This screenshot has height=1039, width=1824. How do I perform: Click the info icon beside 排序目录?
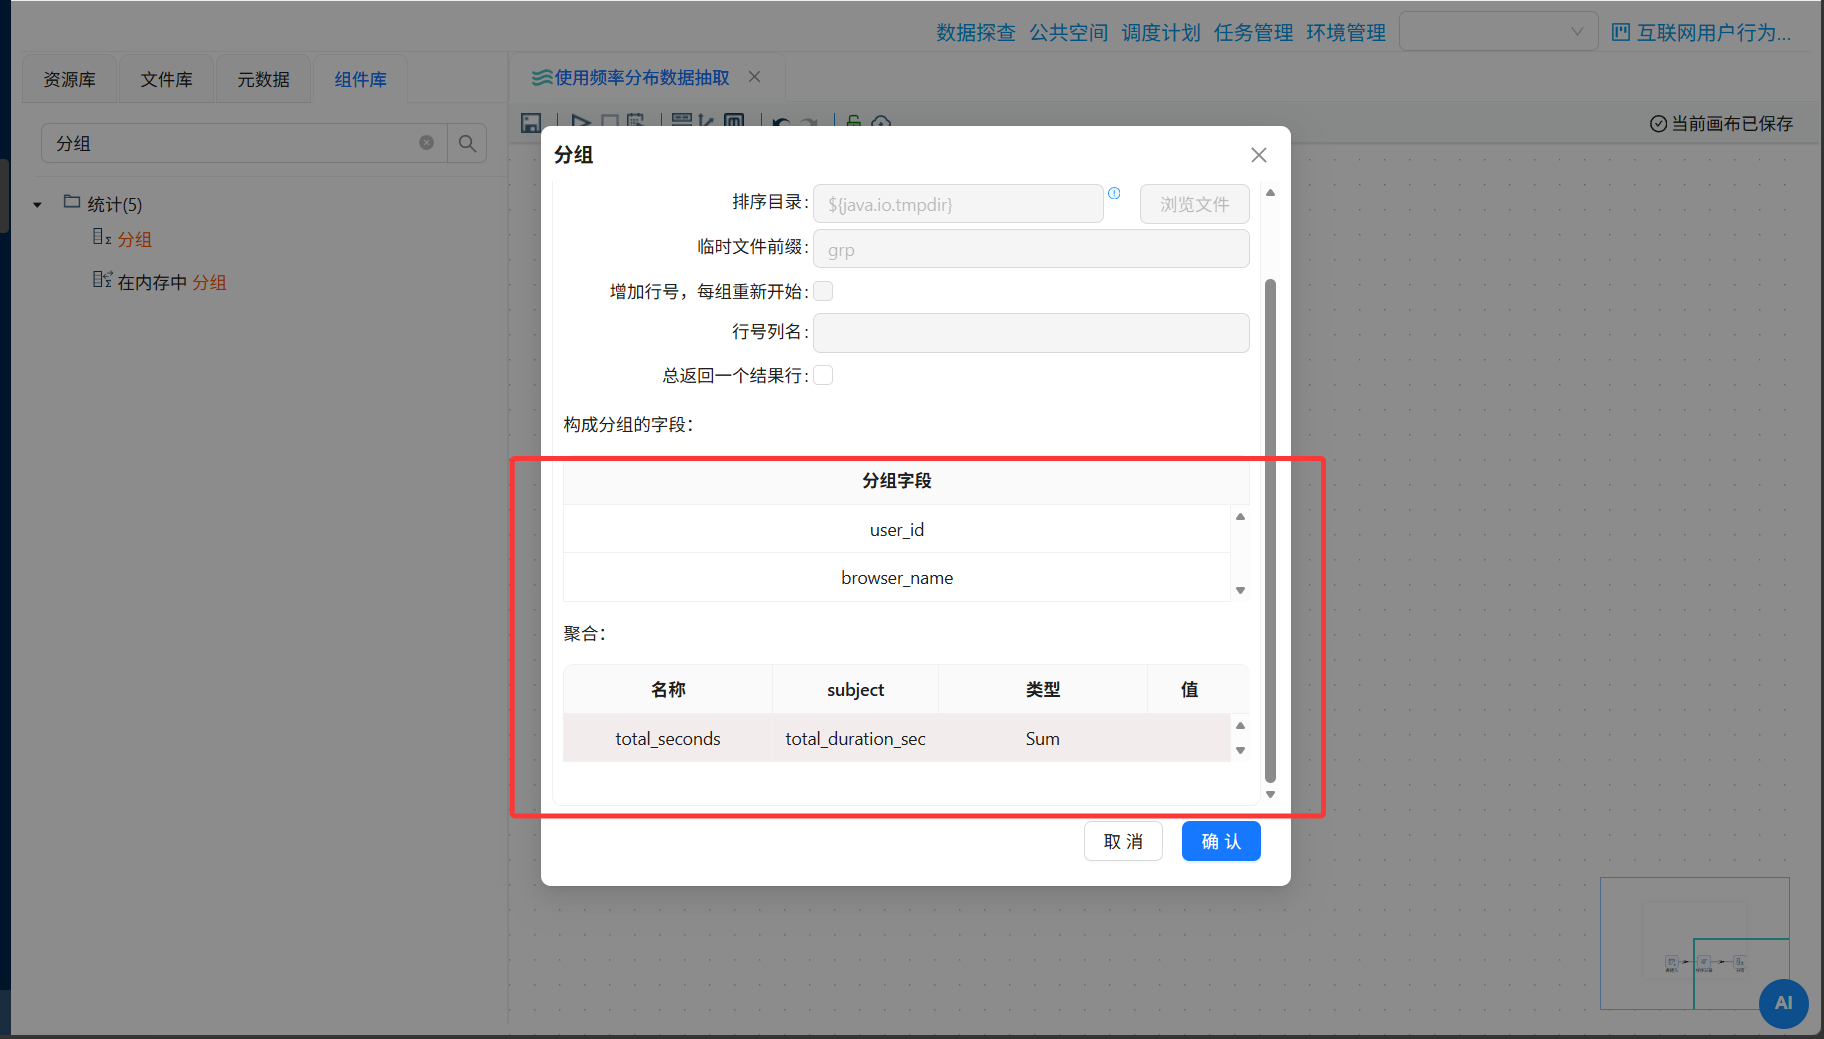tap(1114, 193)
